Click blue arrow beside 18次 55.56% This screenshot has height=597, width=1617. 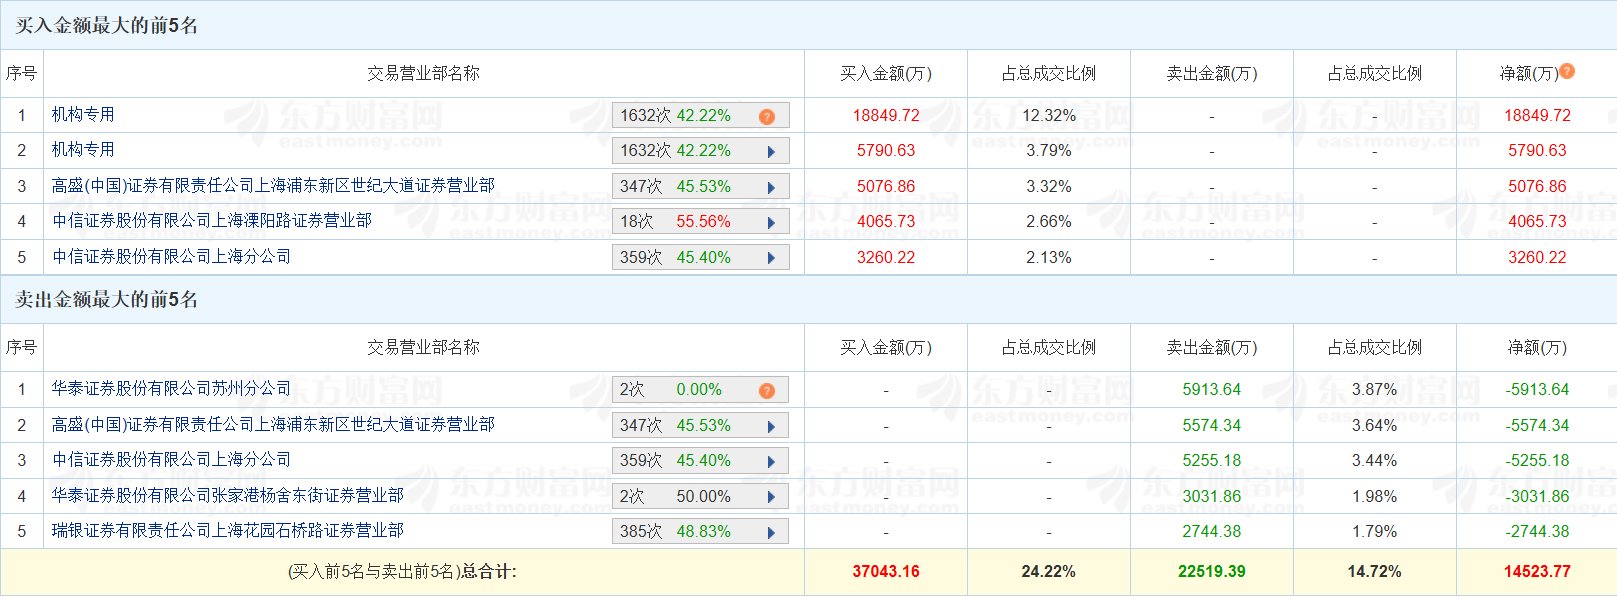coord(771,223)
